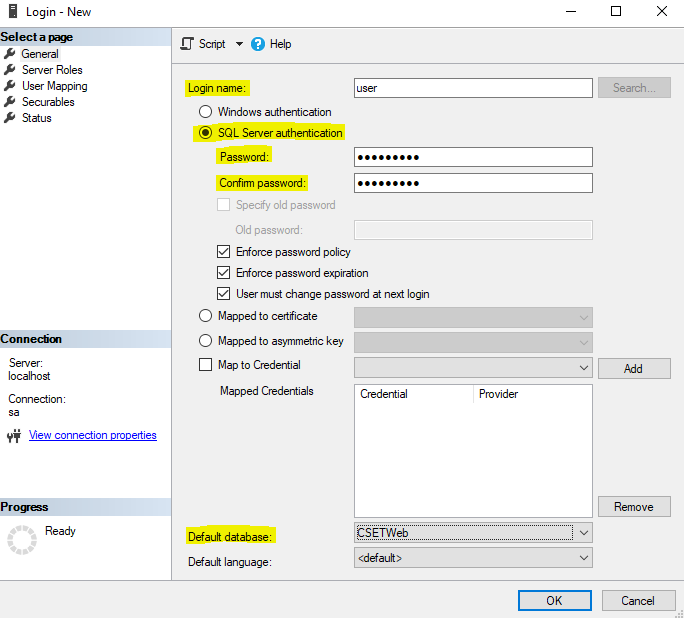Click the Credential column header
This screenshot has width=684, height=618.
point(414,394)
